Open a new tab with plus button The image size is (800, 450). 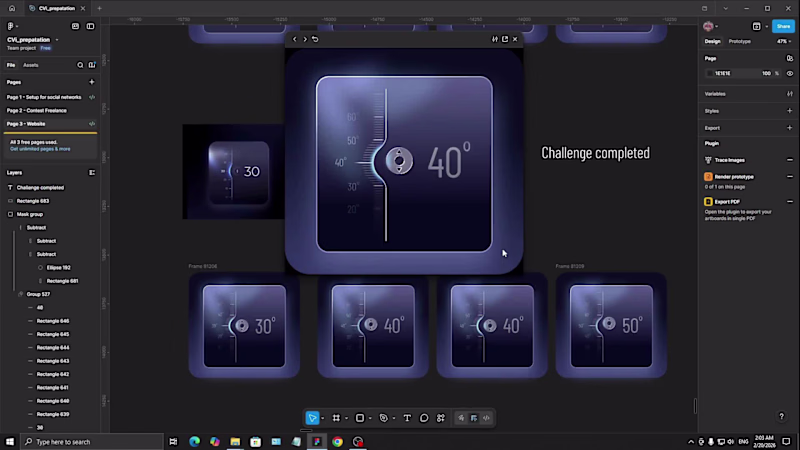tap(99, 9)
